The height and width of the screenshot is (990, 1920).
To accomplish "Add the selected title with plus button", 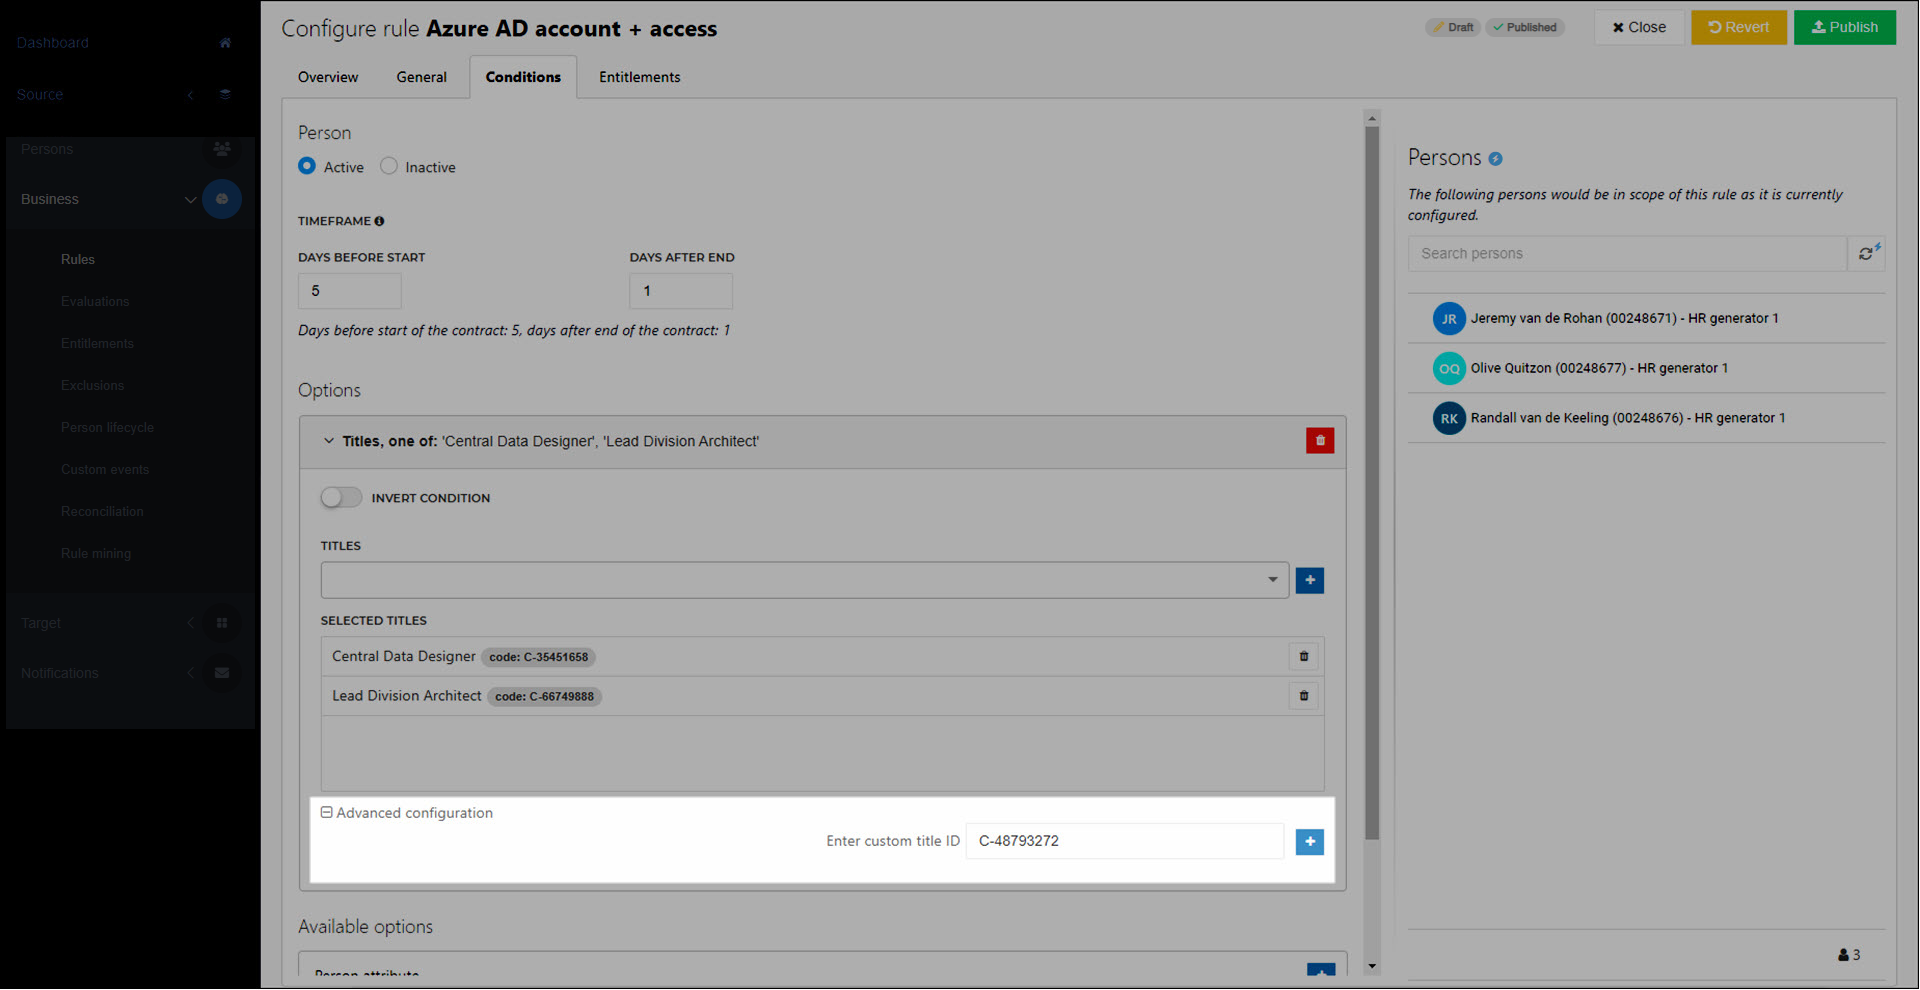I will point(1310,580).
